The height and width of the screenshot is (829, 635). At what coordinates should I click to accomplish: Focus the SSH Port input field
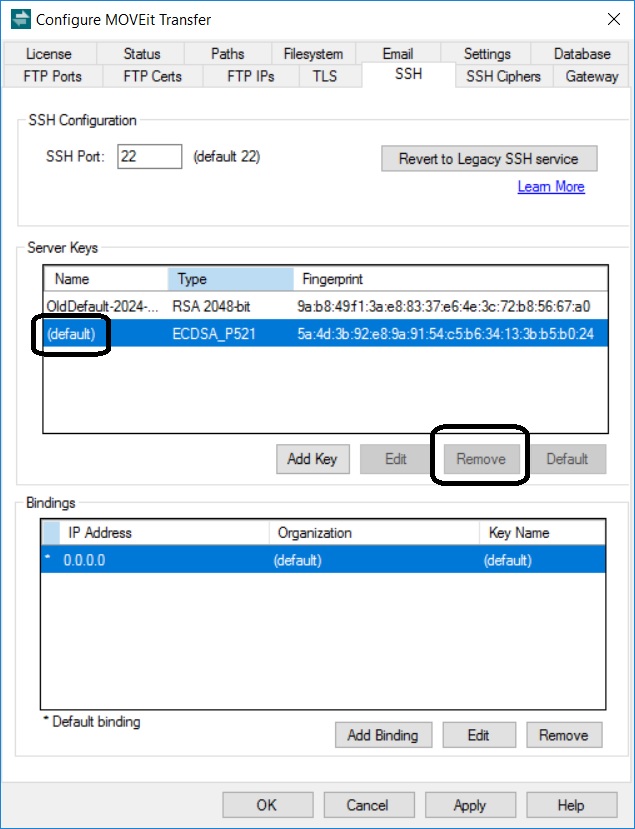pyautogui.click(x=150, y=156)
